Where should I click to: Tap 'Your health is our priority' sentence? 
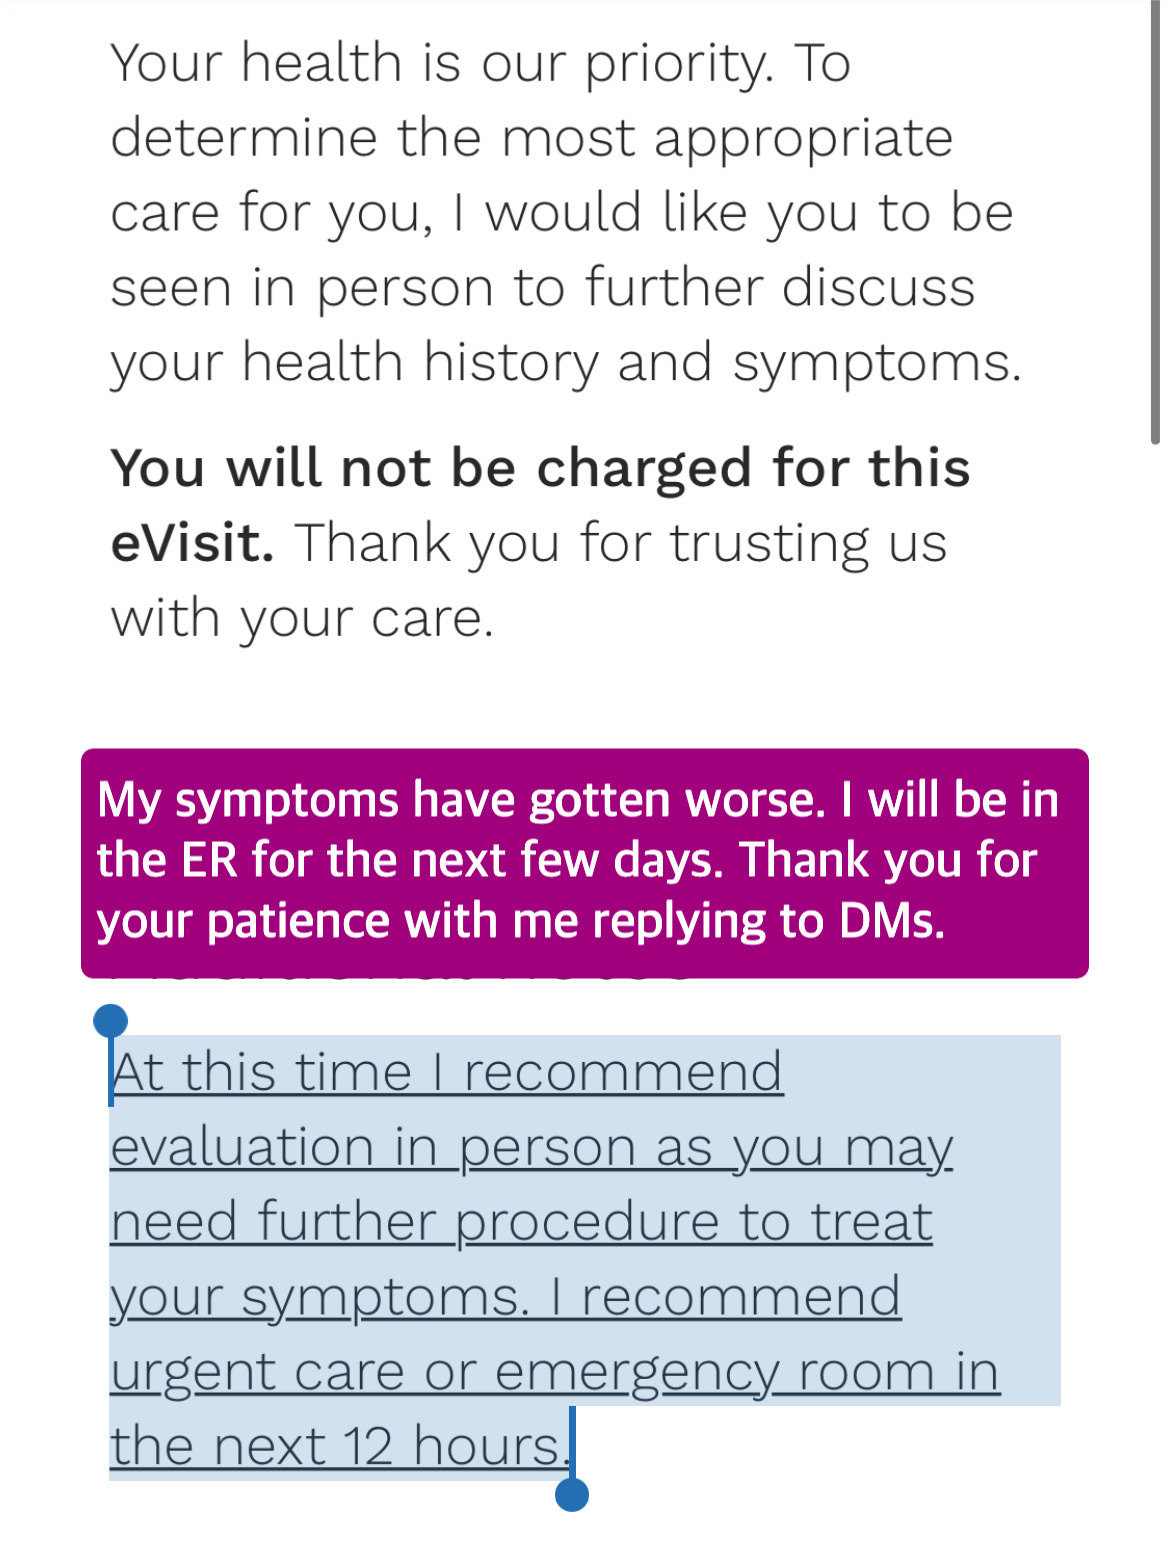[x=442, y=63]
